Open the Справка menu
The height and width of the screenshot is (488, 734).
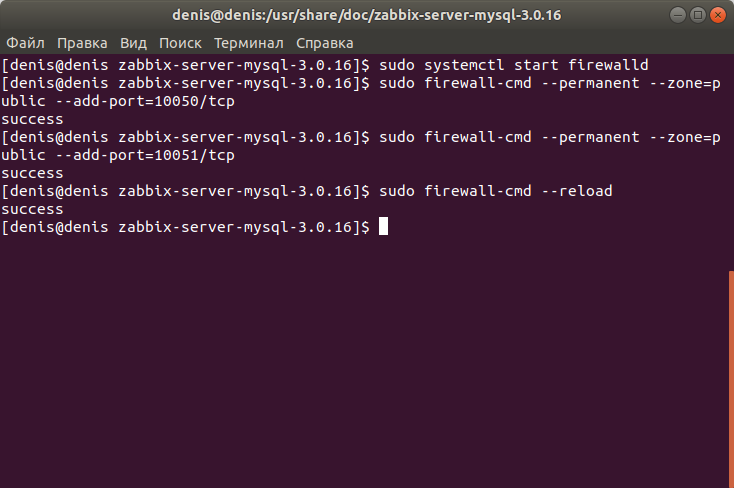tap(324, 43)
